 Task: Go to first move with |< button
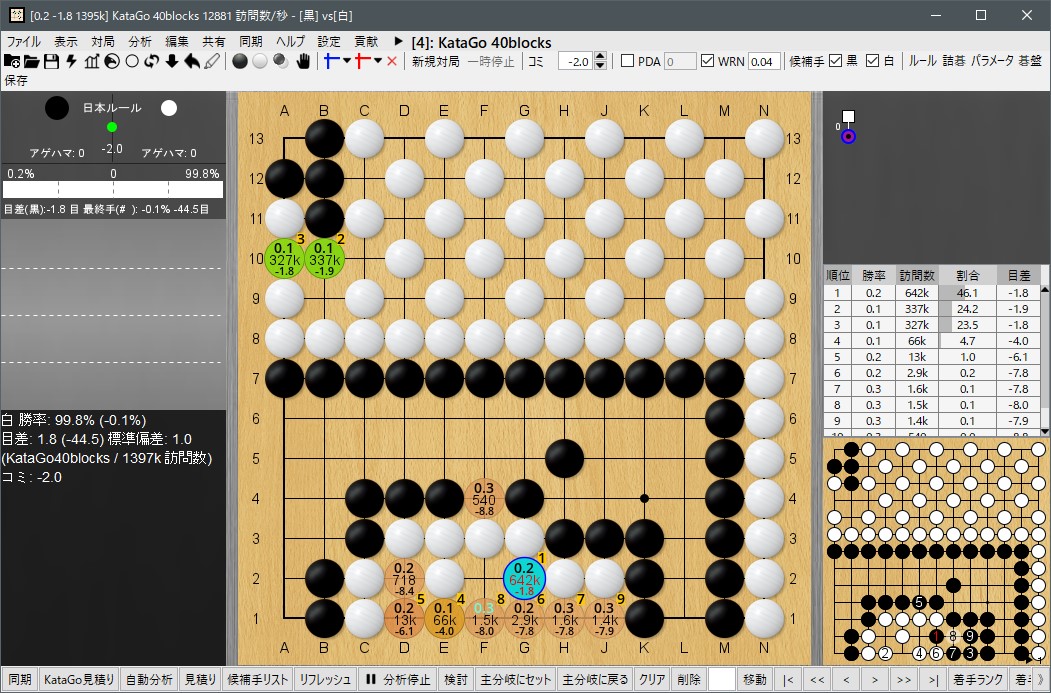(x=788, y=679)
